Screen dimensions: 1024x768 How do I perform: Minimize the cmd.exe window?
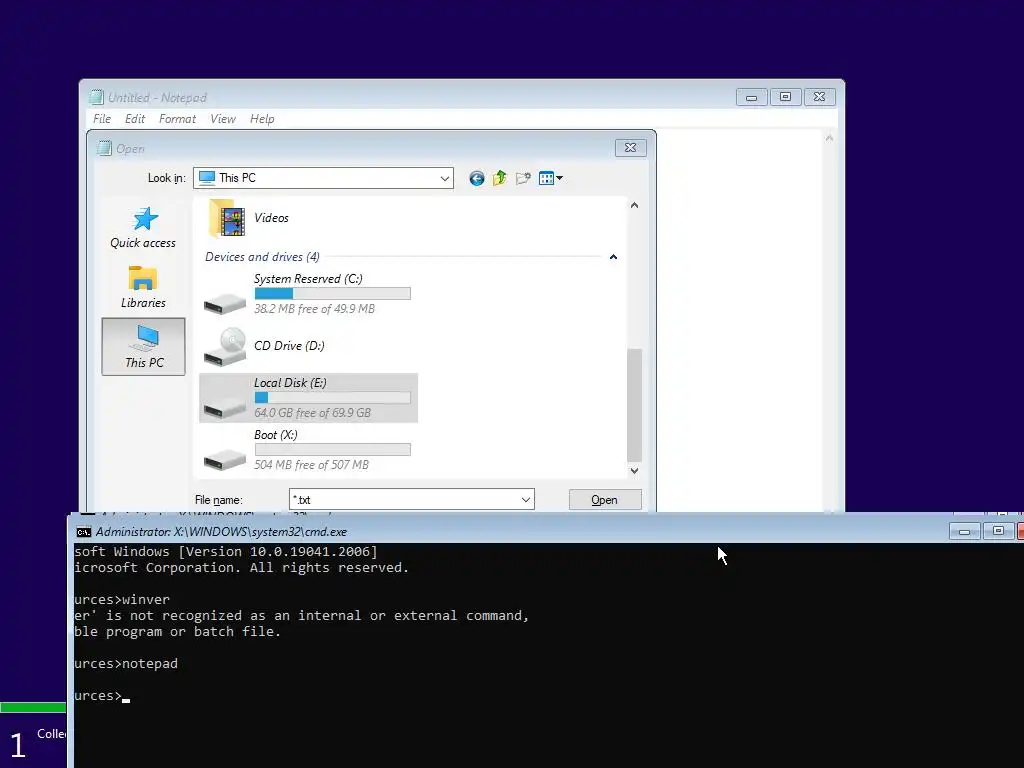(965, 531)
